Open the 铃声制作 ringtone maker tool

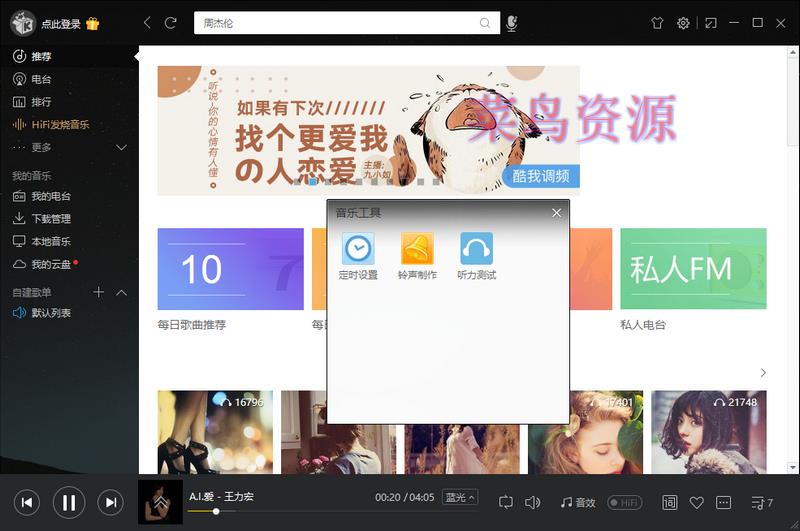(x=417, y=256)
